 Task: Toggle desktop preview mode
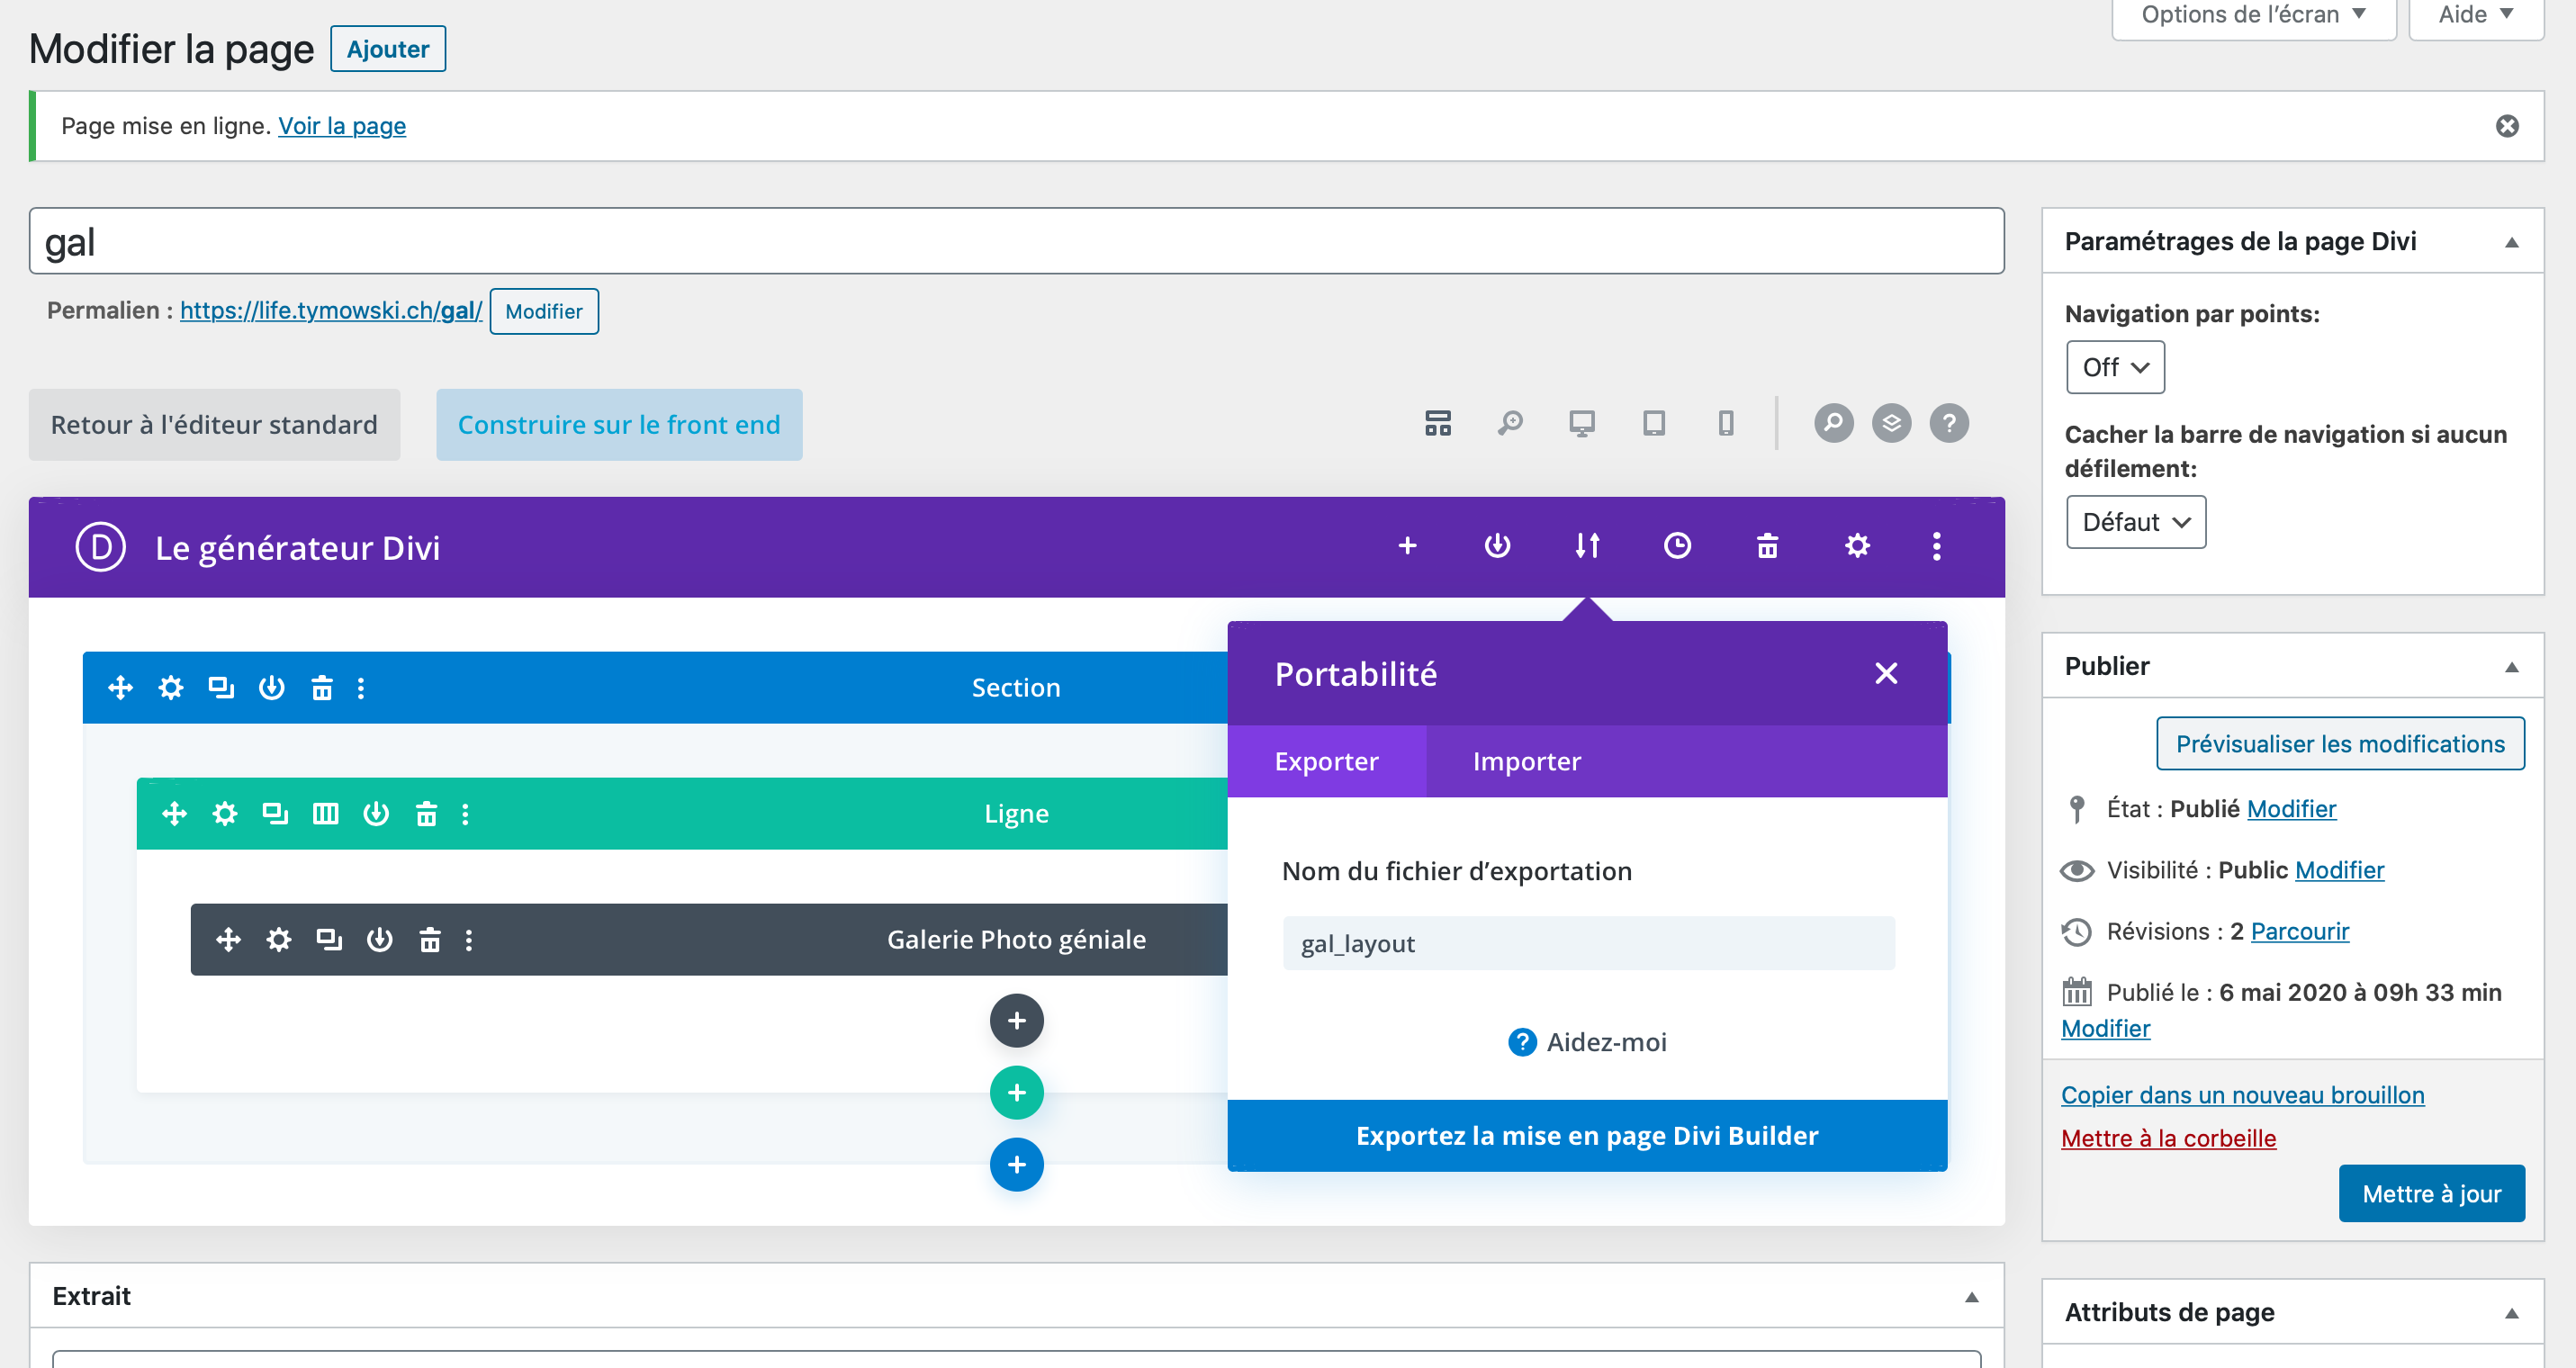coord(1581,423)
